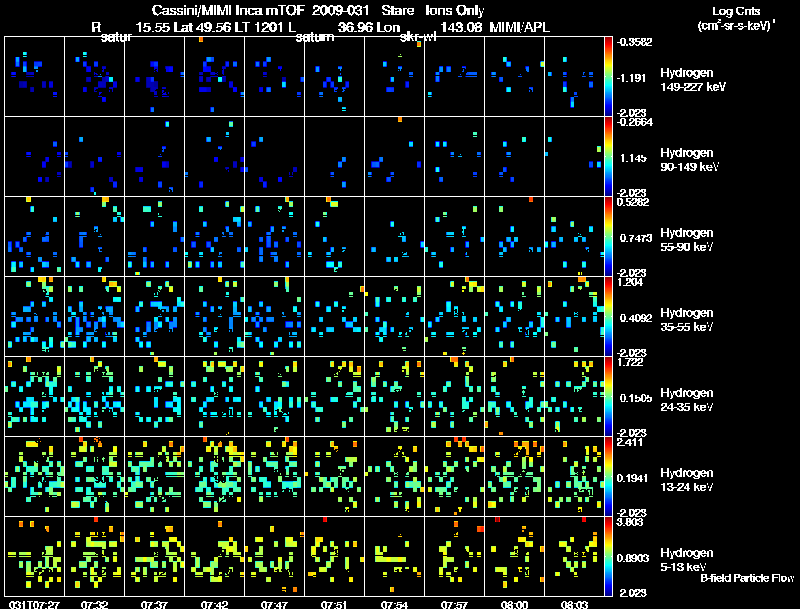The height and width of the screenshot is (609, 800).
Task: Click the '07:37' time axis label
Action: pos(154,604)
